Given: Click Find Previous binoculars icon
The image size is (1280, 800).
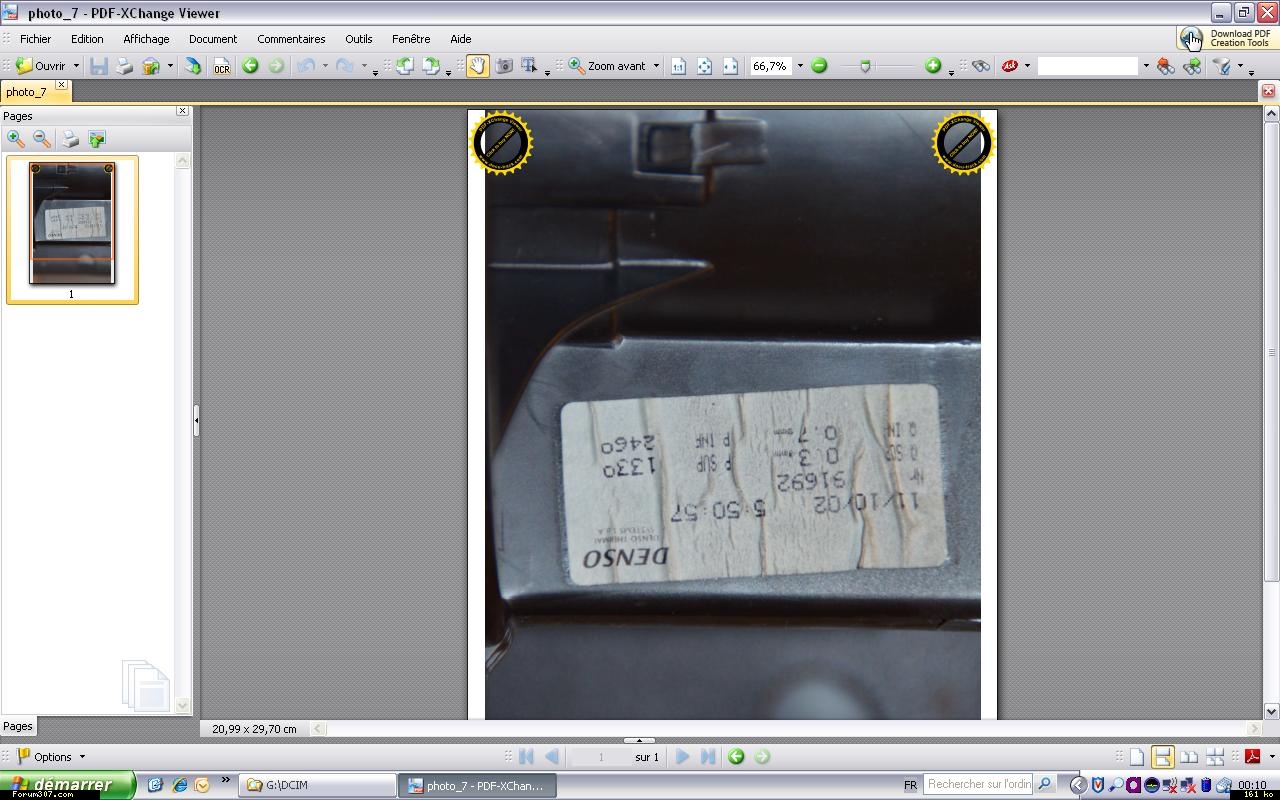Looking at the screenshot, I should 1166,66.
